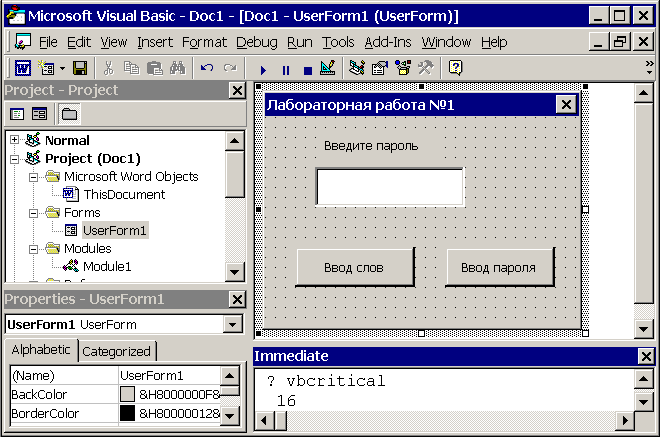Select Module1 in project tree

click(107, 266)
